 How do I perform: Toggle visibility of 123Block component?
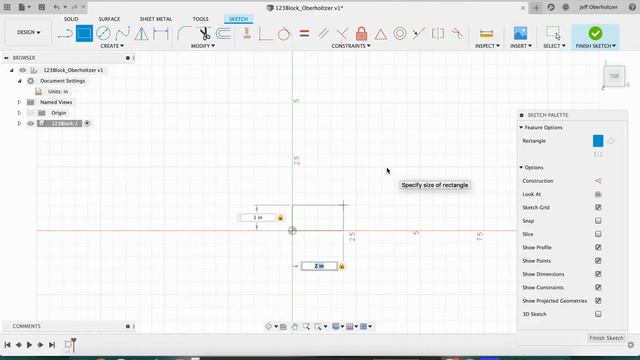tap(31, 123)
